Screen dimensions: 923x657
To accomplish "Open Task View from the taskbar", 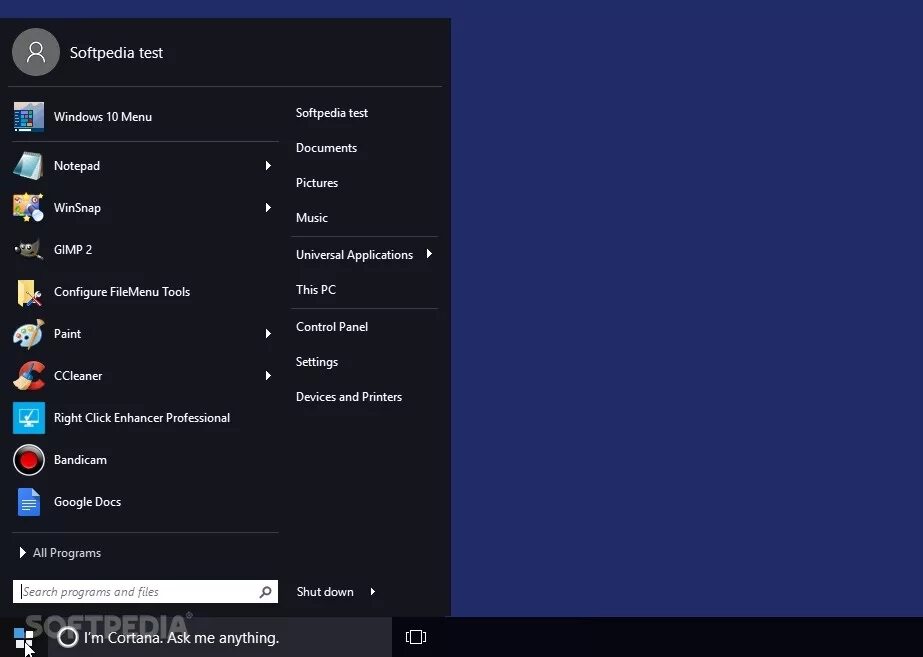I will pos(416,637).
